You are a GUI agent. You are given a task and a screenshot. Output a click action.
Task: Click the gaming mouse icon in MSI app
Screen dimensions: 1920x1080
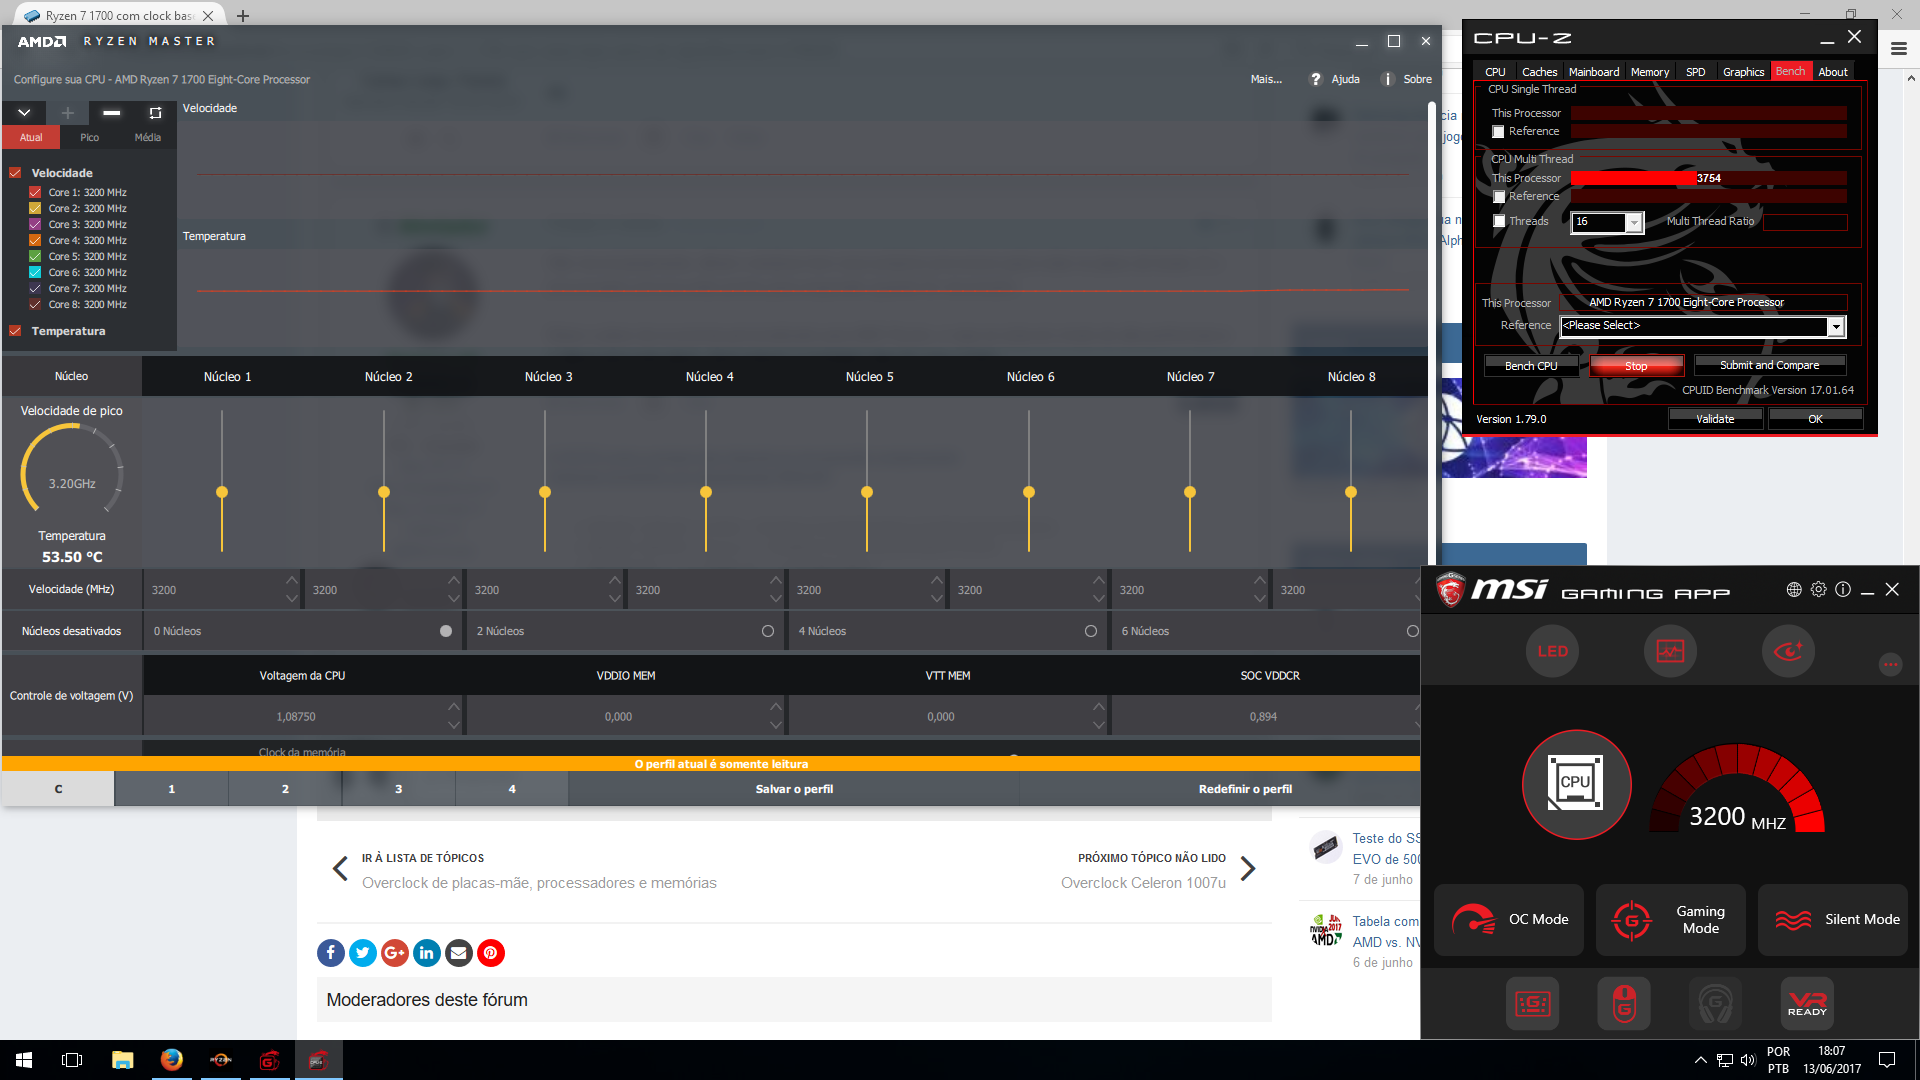(x=1624, y=1003)
